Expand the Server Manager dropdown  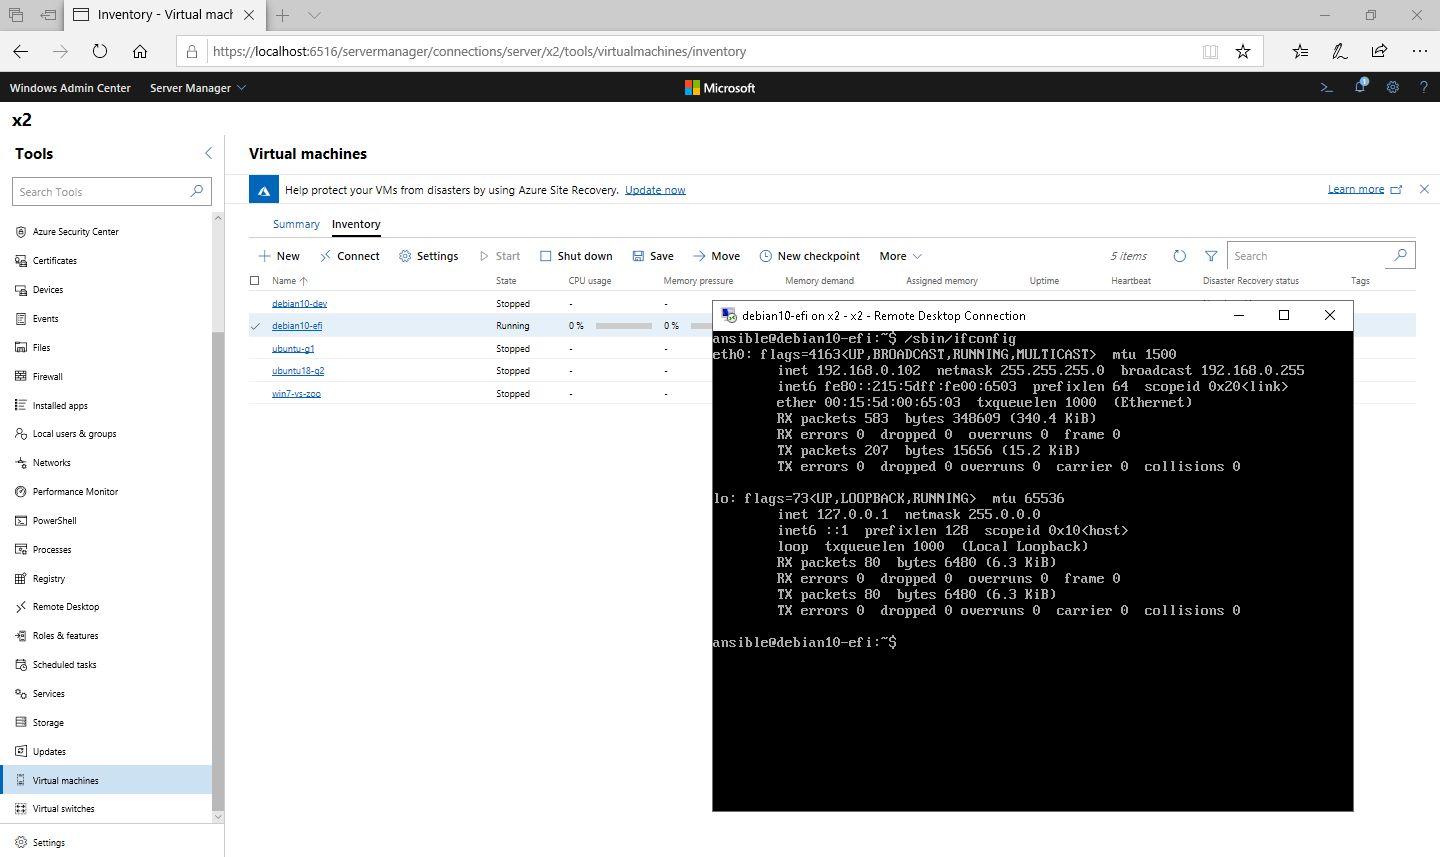(197, 88)
